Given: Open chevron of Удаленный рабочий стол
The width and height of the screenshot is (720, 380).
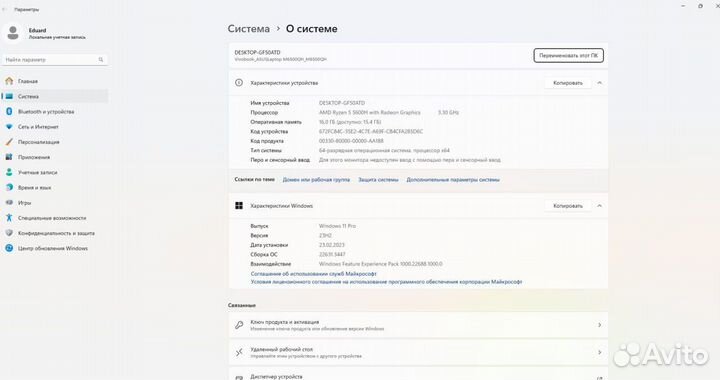Looking at the screenshot, I should 599,352.
